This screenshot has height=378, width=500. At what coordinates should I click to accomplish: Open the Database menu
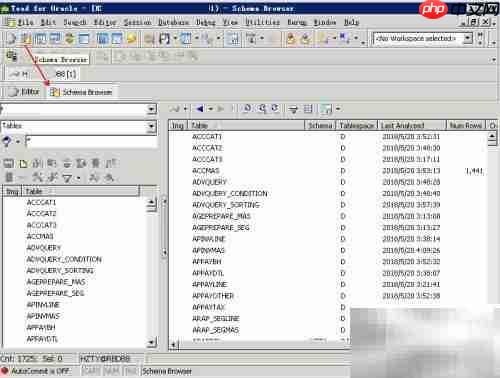pos(173,22)
